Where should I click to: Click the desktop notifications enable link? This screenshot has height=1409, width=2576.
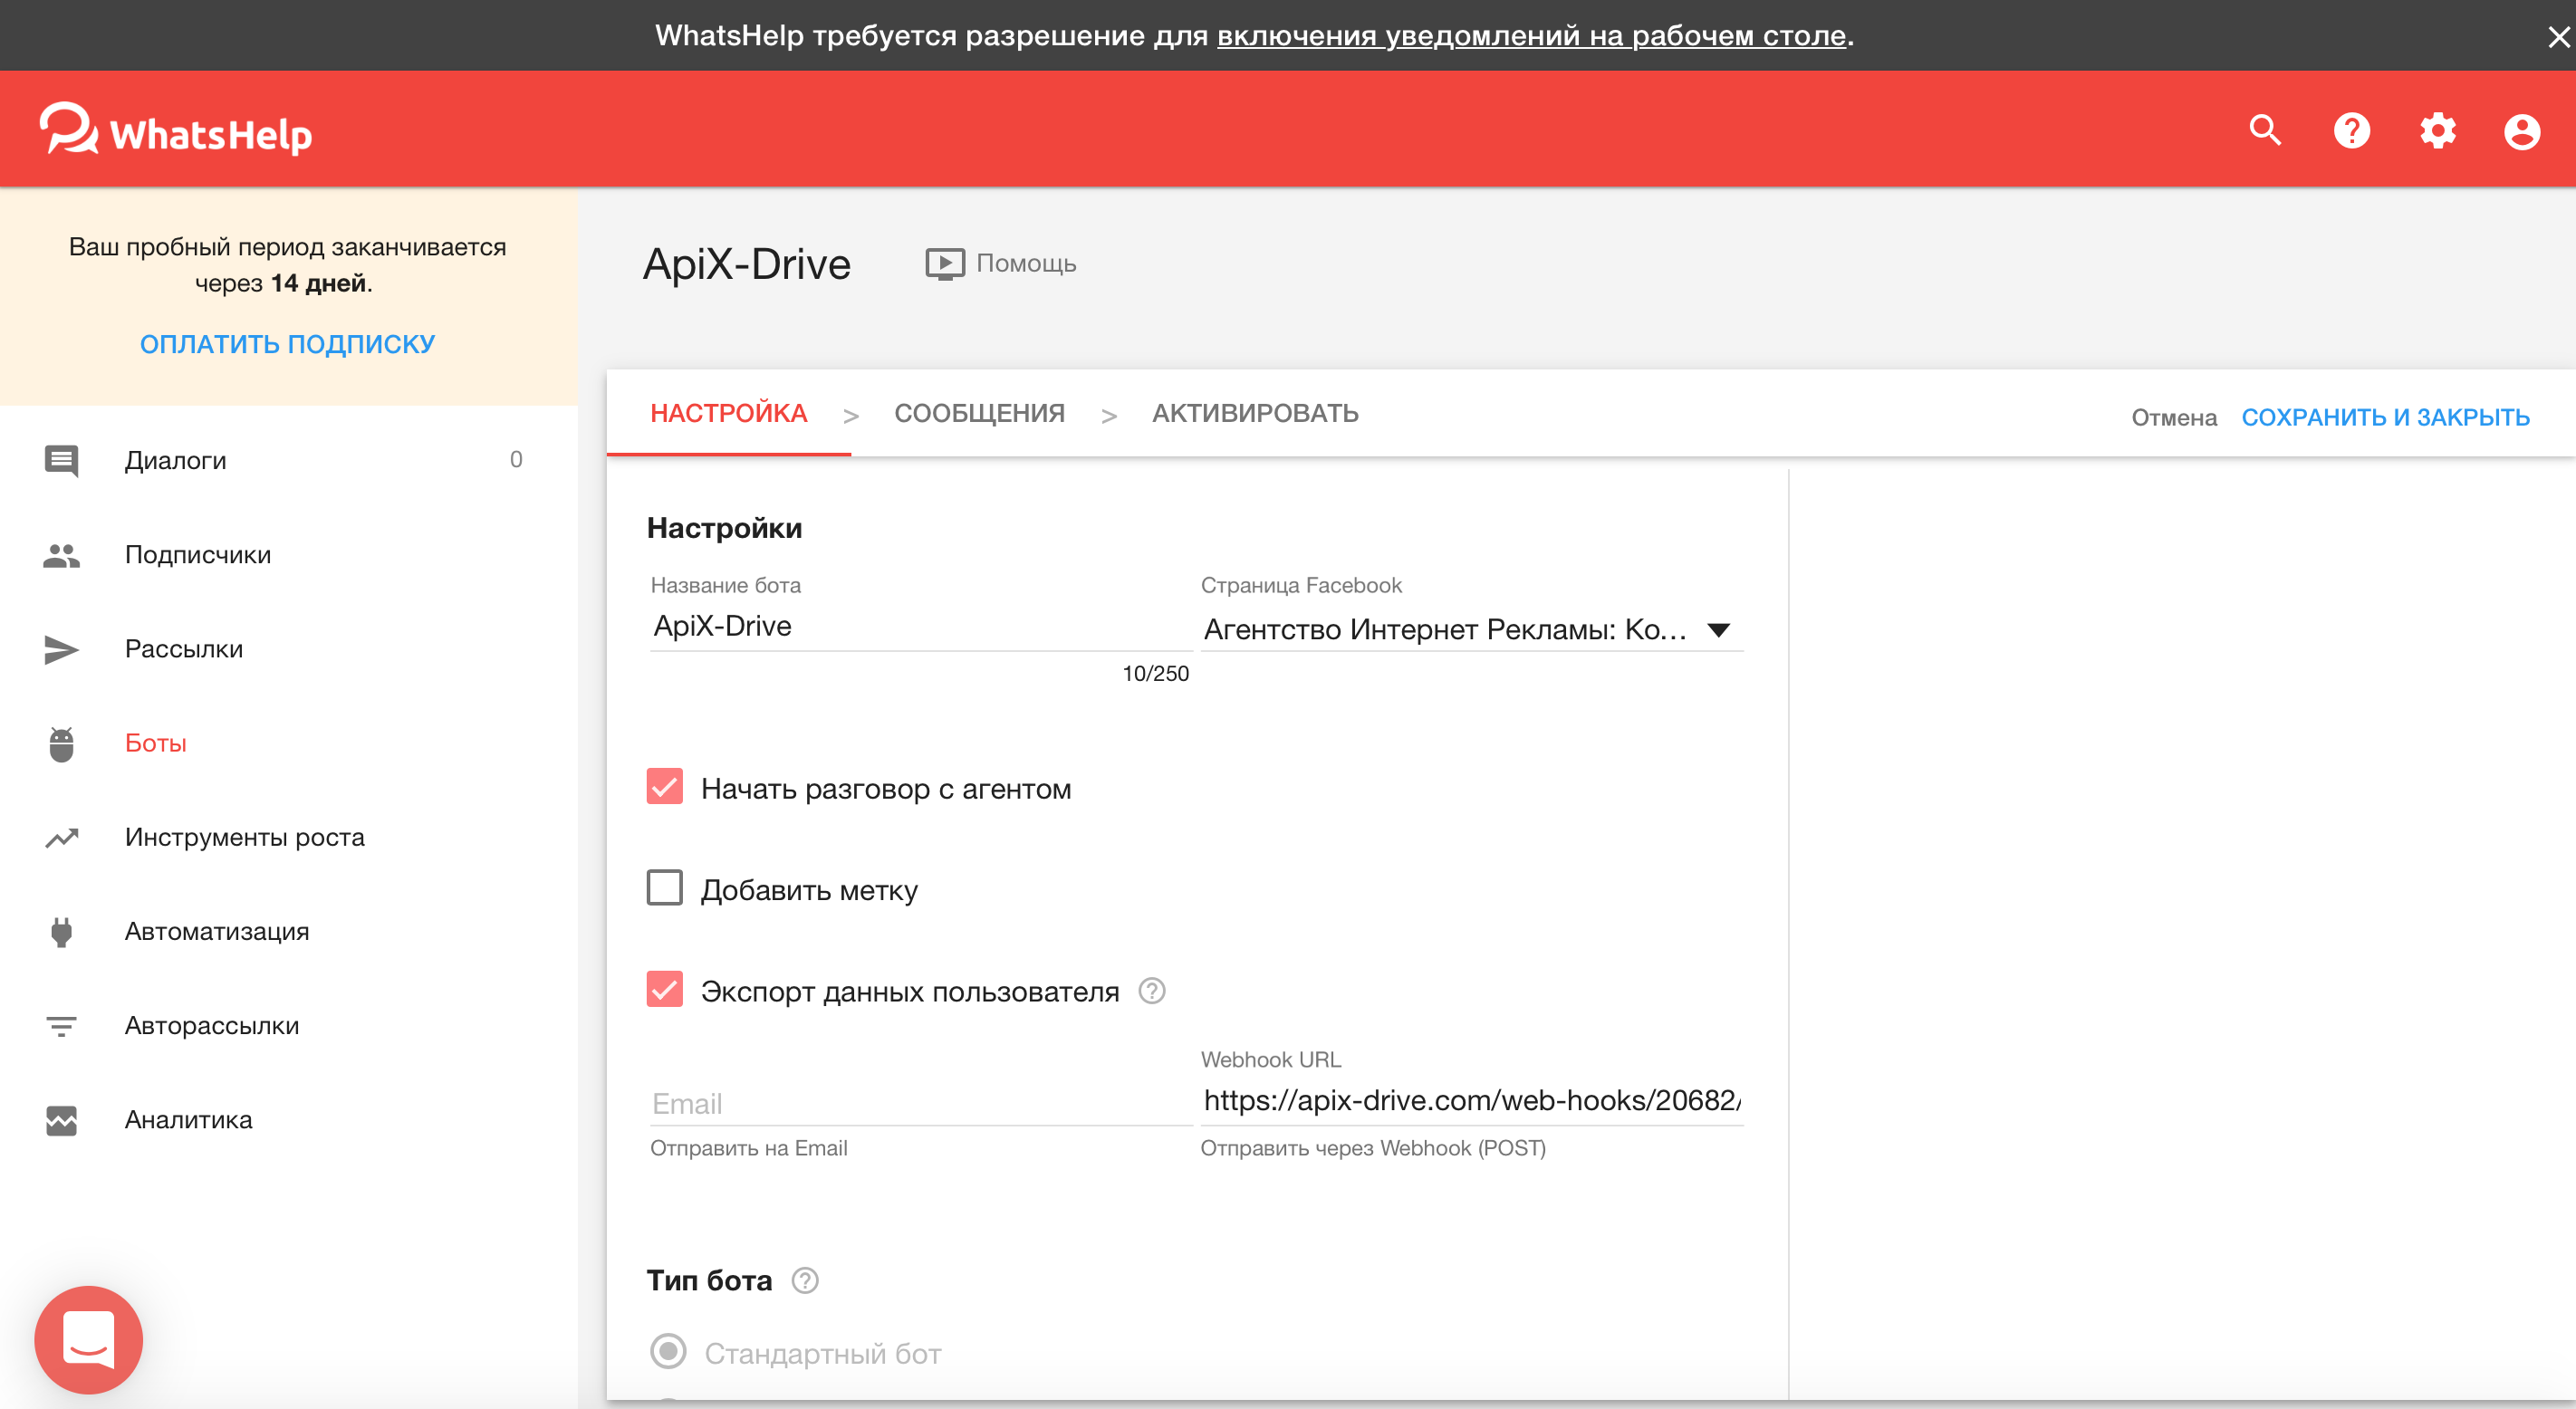[1531, 35]
